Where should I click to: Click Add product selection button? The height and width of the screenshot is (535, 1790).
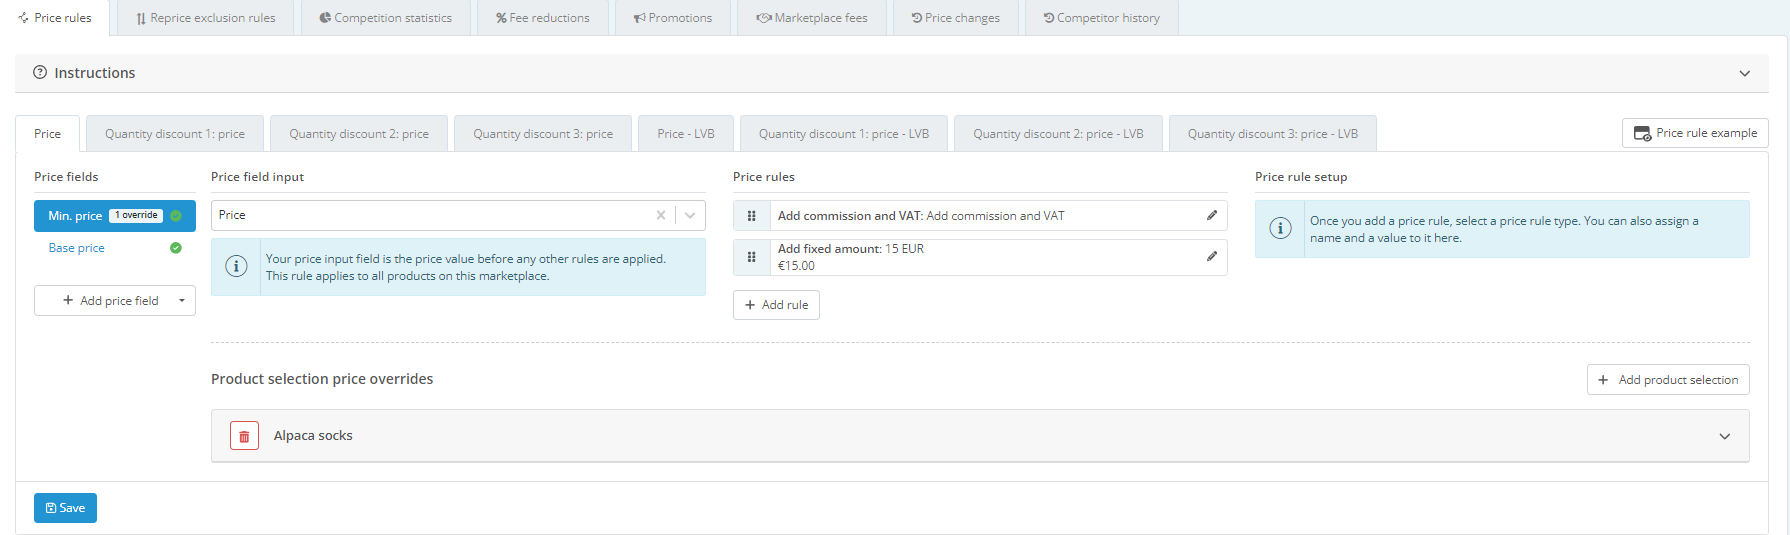1667,380
